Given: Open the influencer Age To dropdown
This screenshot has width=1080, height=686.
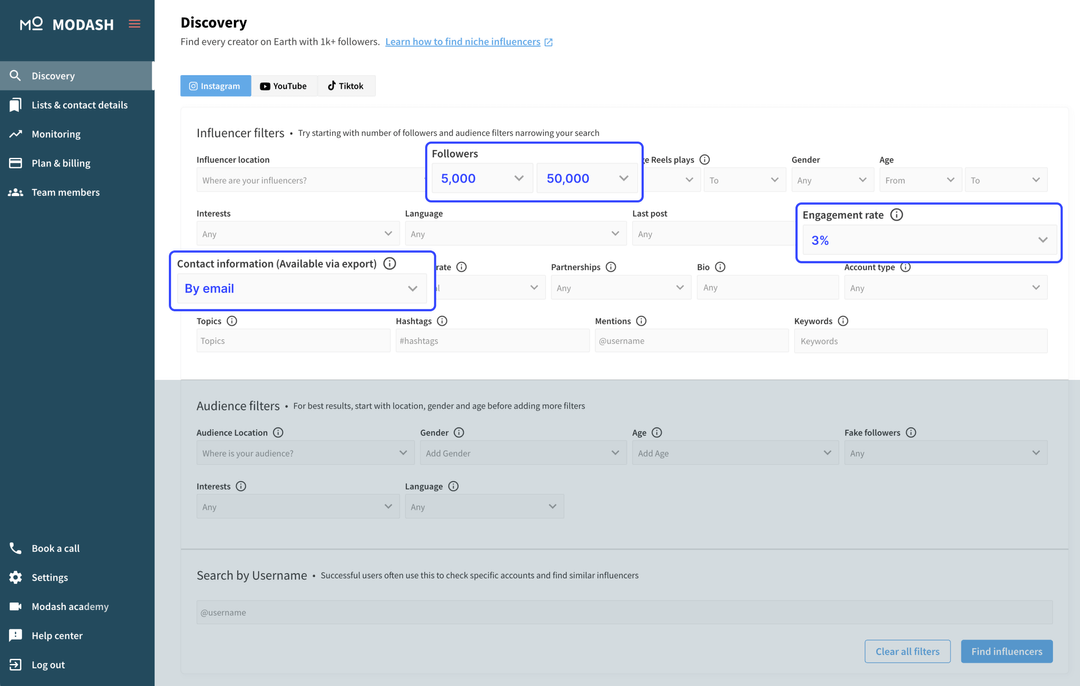Looking at the screenshot, I should click(1006, 180).
